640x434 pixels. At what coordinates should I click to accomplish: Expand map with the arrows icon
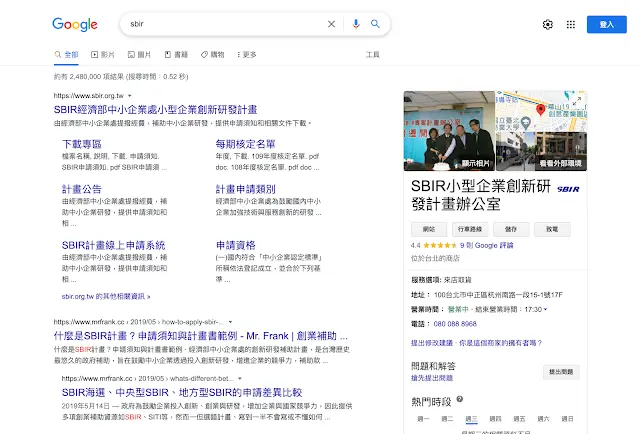click(577, 100)
